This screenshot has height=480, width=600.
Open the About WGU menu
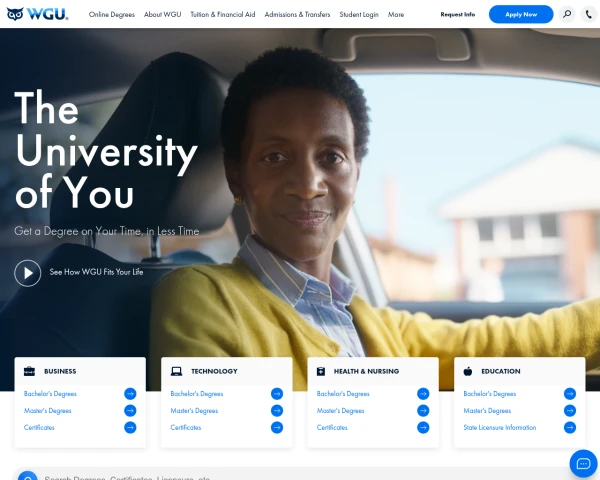163,15
